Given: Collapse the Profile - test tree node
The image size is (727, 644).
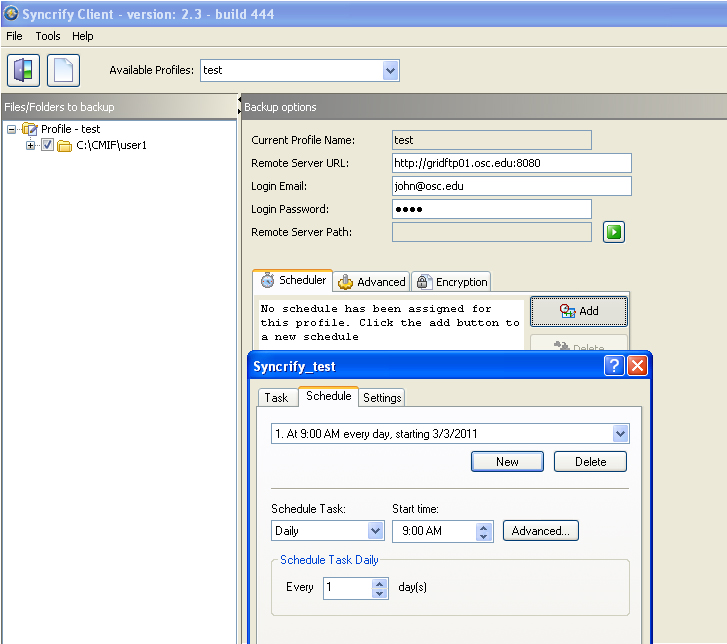Looking at the screenshot, I should click(12, 129).
